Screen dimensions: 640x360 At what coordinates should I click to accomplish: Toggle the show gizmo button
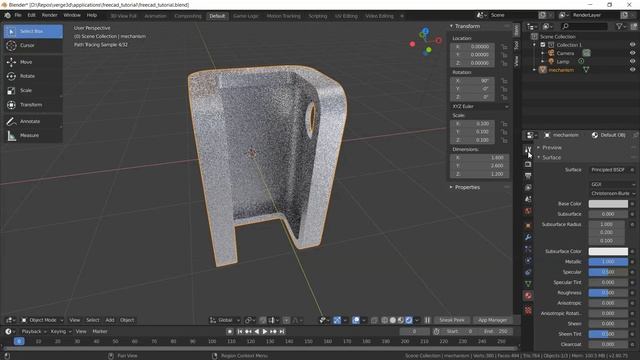point(337,320)
